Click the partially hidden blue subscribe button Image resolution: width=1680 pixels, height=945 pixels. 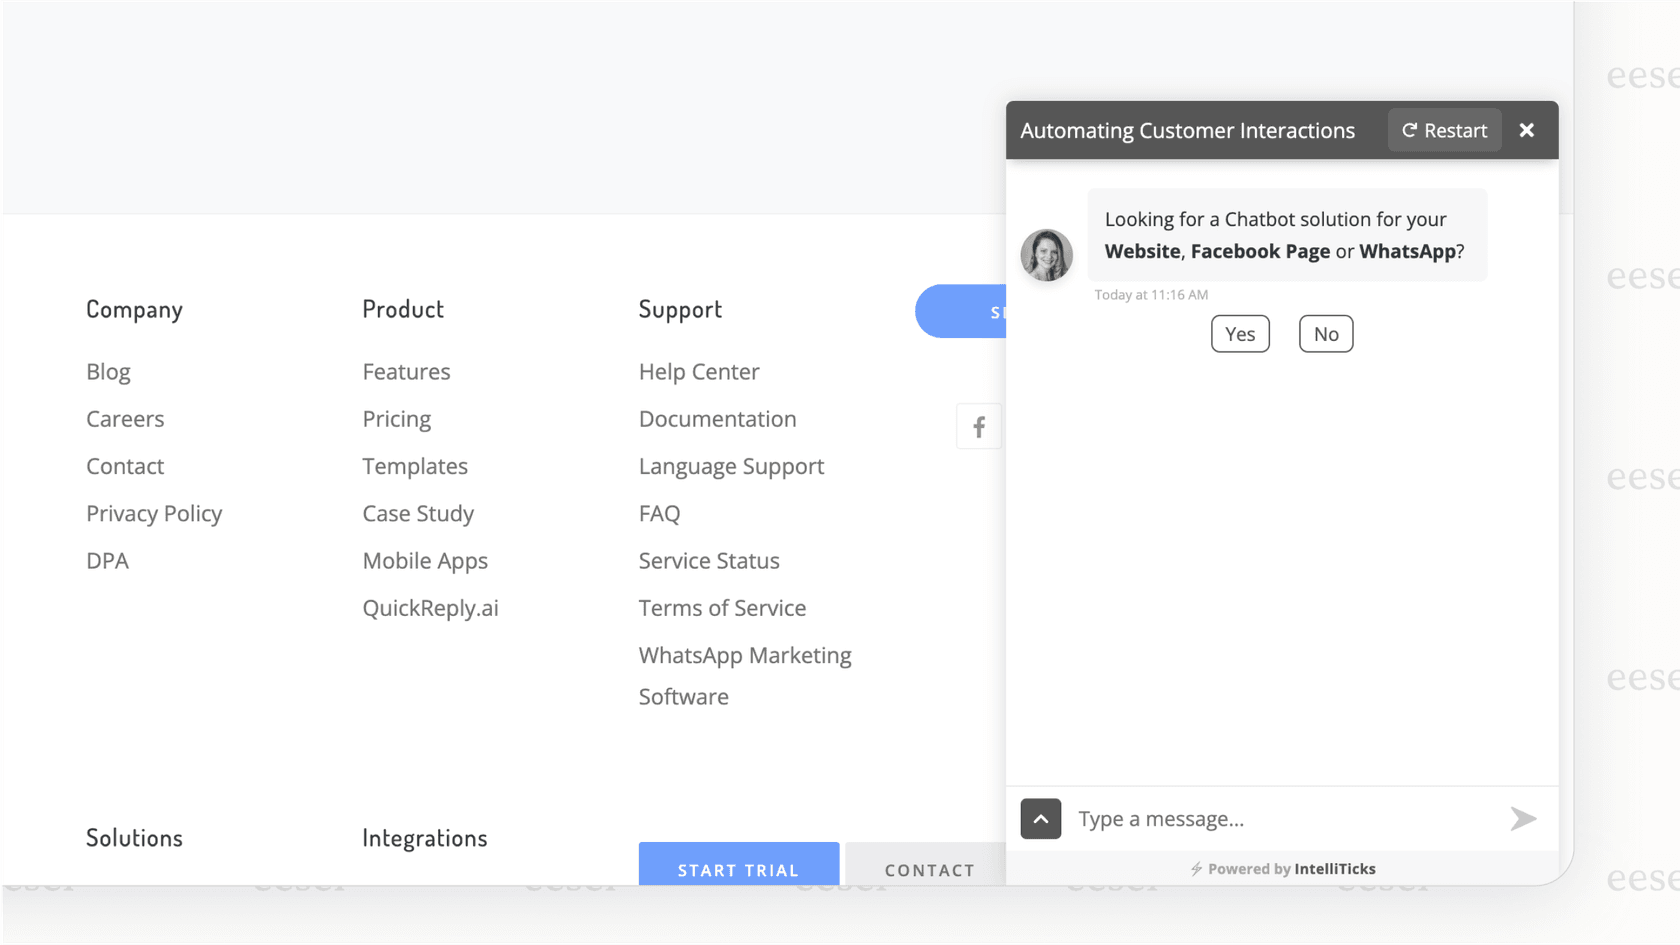click(962, 311)
